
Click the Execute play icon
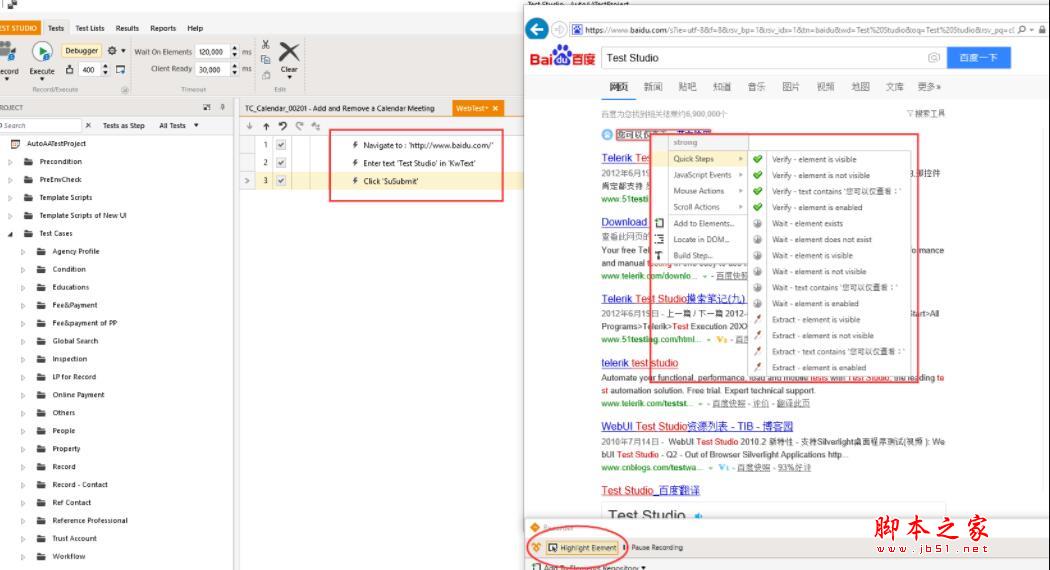(x=42, y=52)
